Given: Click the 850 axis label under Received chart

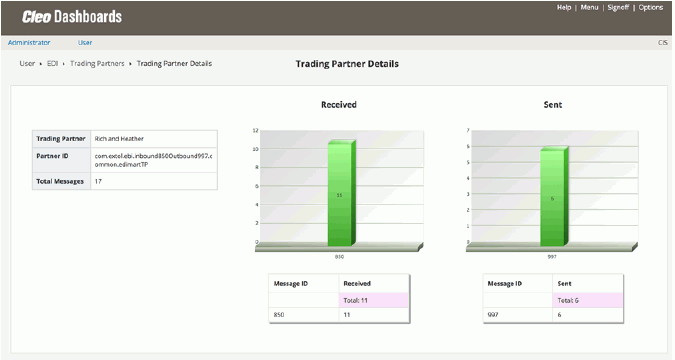Looking at the screenshot, I should tap(339, 257).
